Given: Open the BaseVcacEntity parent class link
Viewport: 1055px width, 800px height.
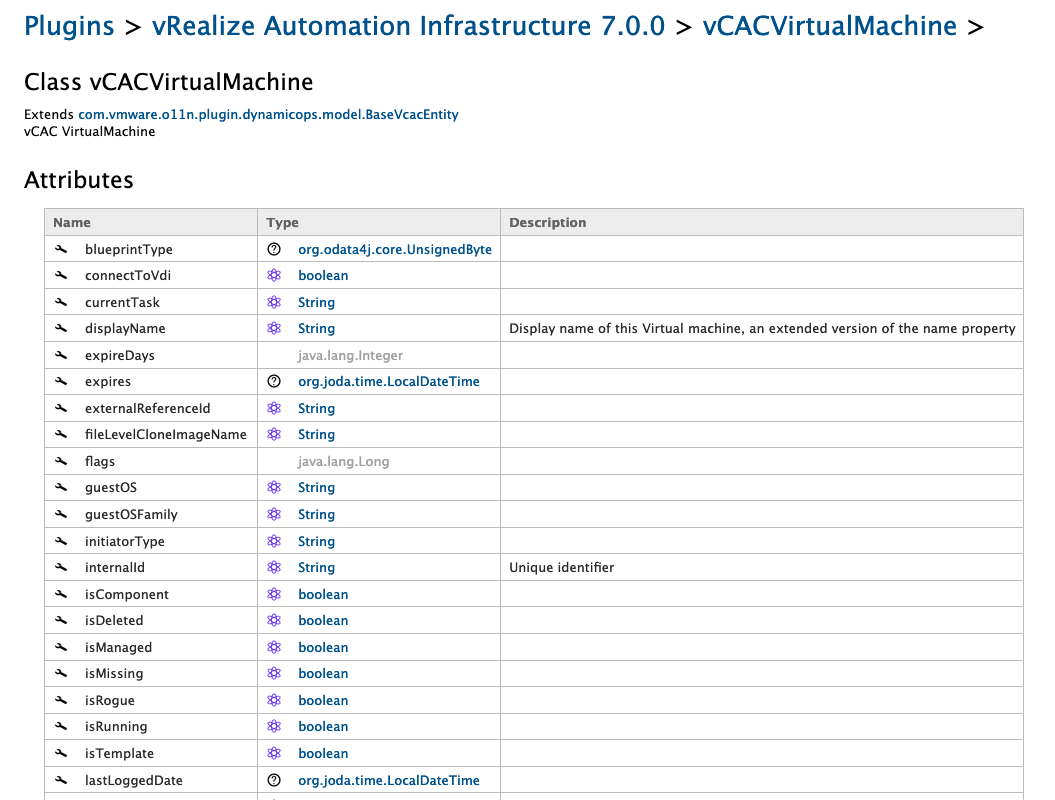Looking at the screenshot, I should tap(268, 114).
